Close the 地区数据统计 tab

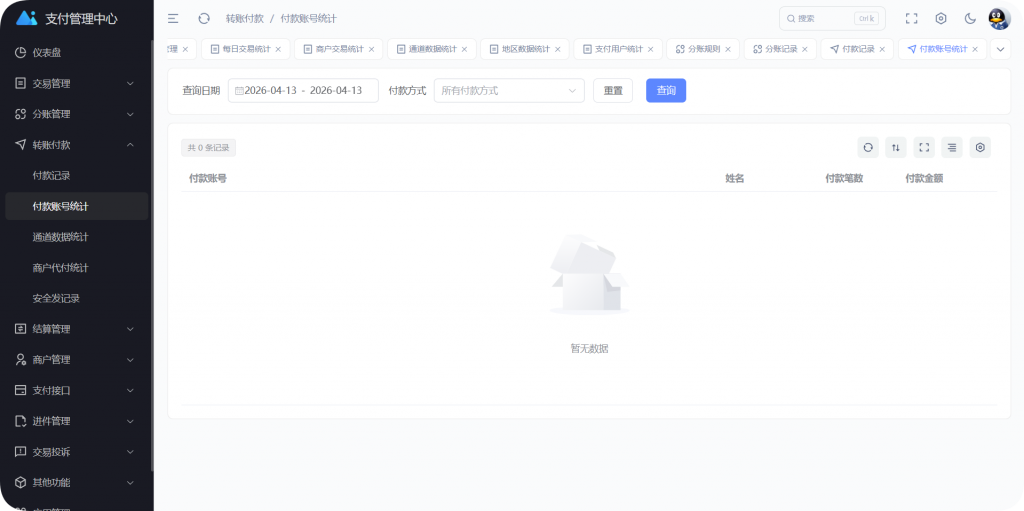pos(557,49)
